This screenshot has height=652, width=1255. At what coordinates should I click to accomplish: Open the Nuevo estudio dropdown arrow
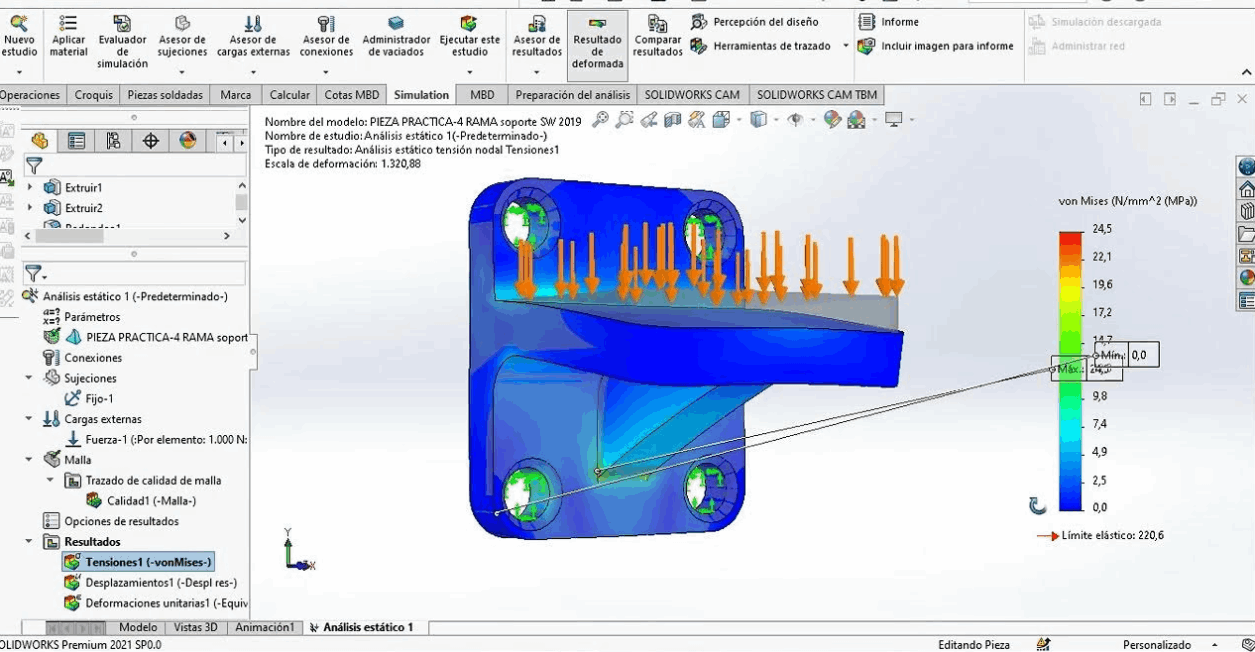coord(19,72)
